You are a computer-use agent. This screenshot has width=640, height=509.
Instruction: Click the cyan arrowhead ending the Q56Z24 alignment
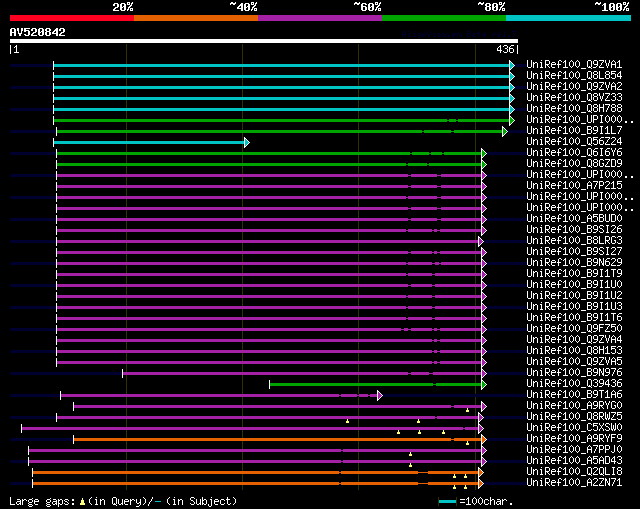tap(247, 142)
